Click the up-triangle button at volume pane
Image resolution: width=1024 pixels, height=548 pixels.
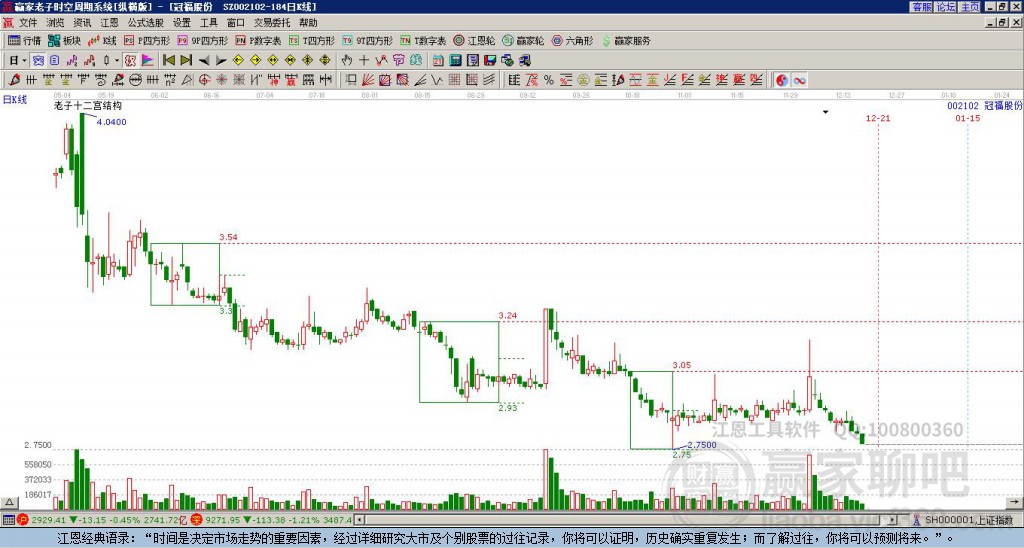8,502
